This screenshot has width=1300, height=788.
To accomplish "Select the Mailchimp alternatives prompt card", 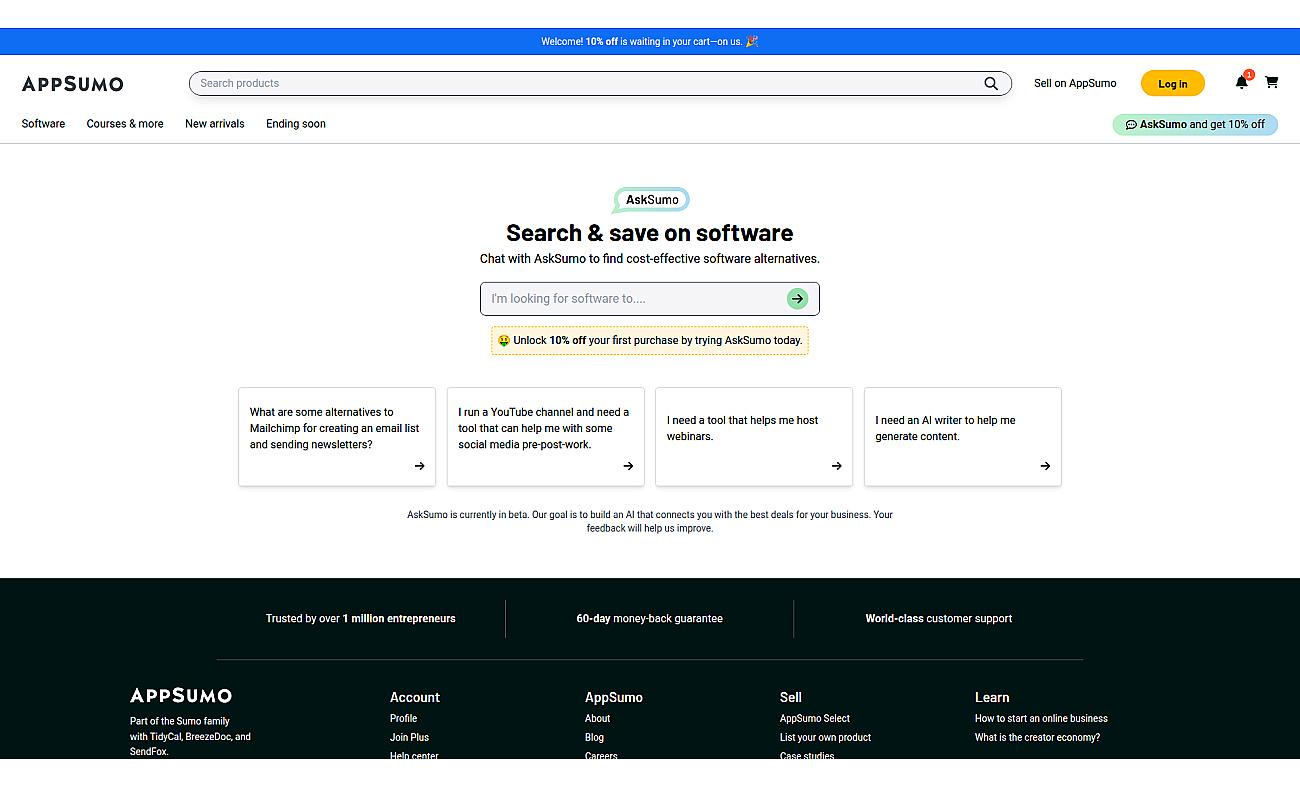I will coord(337,437).
